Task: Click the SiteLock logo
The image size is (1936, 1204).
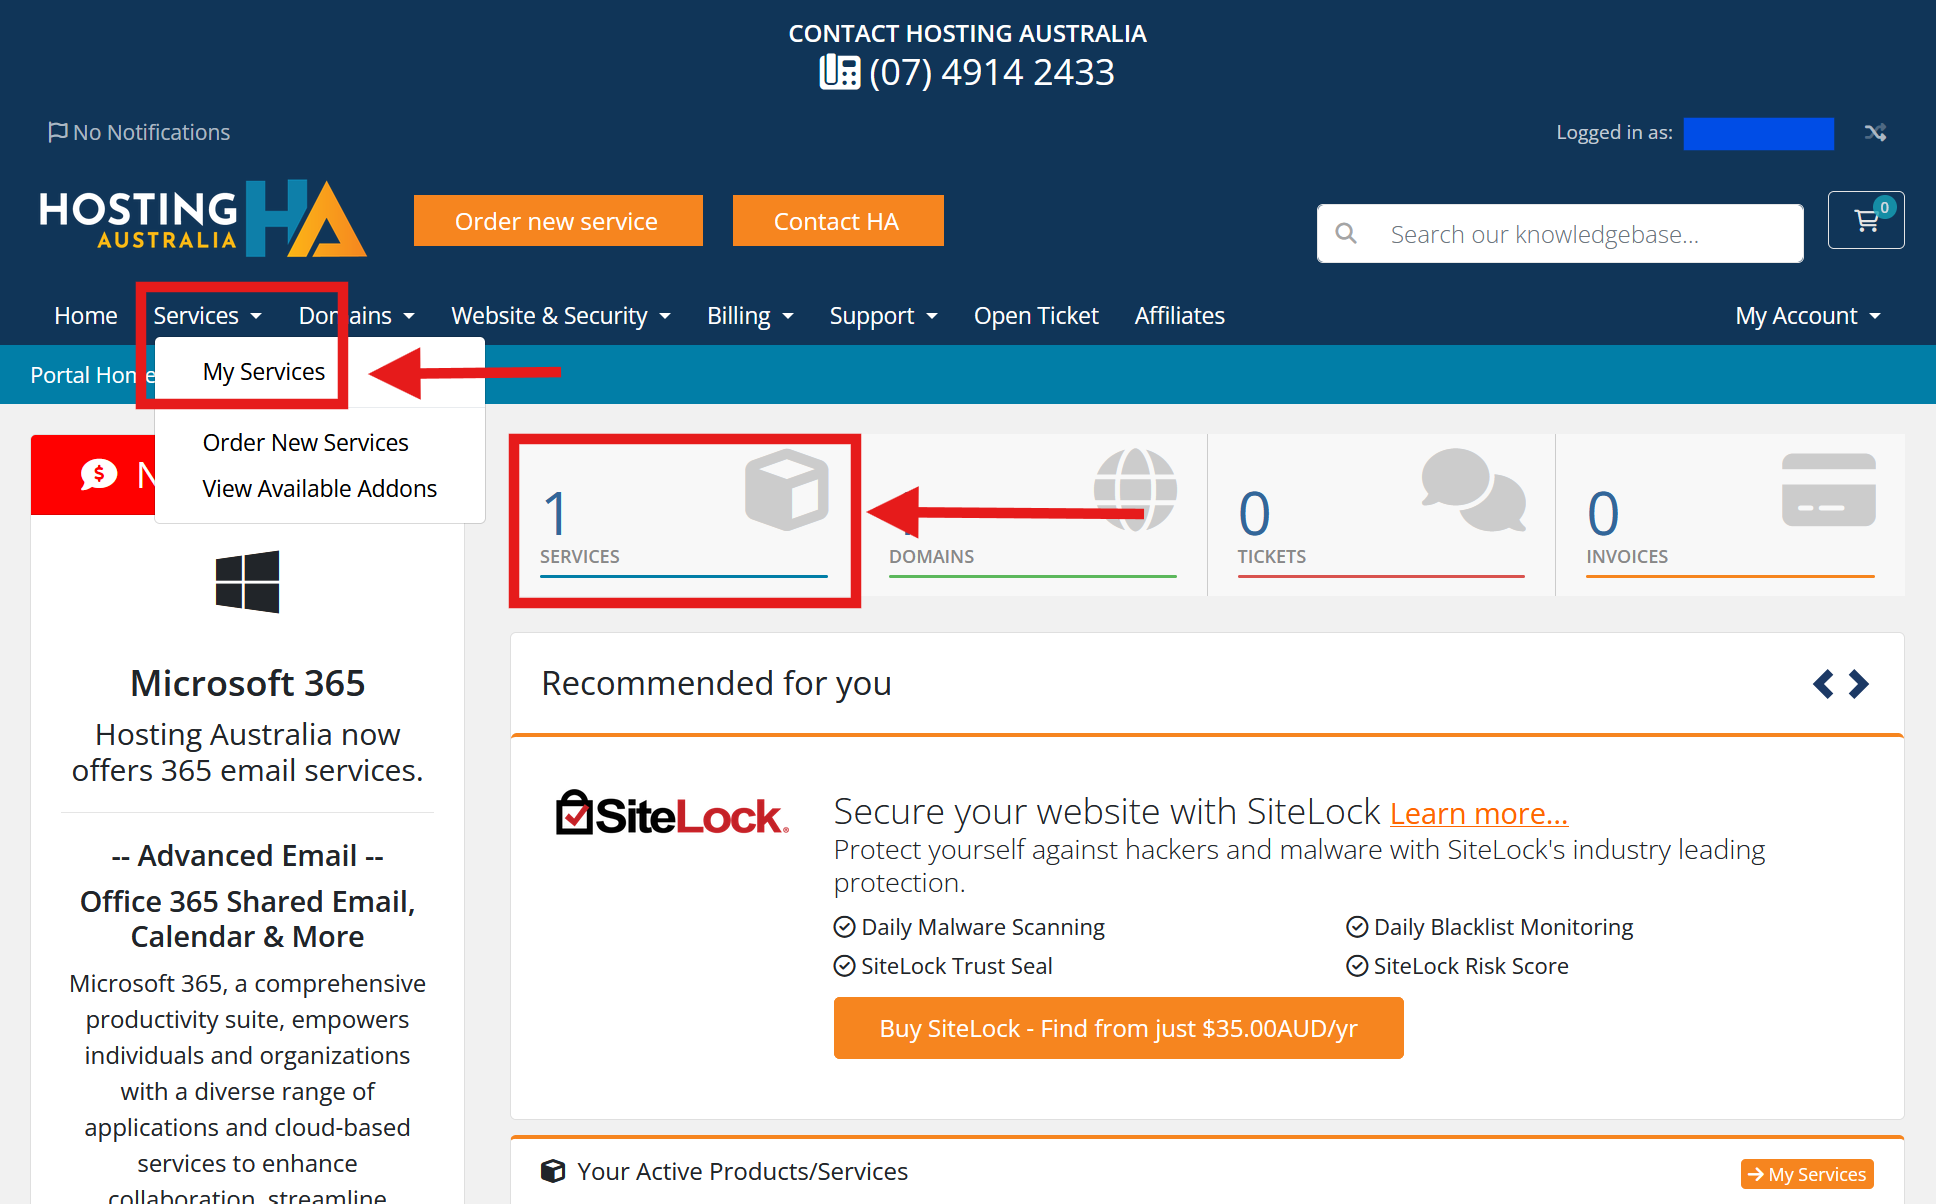Action: pos(672,814)
